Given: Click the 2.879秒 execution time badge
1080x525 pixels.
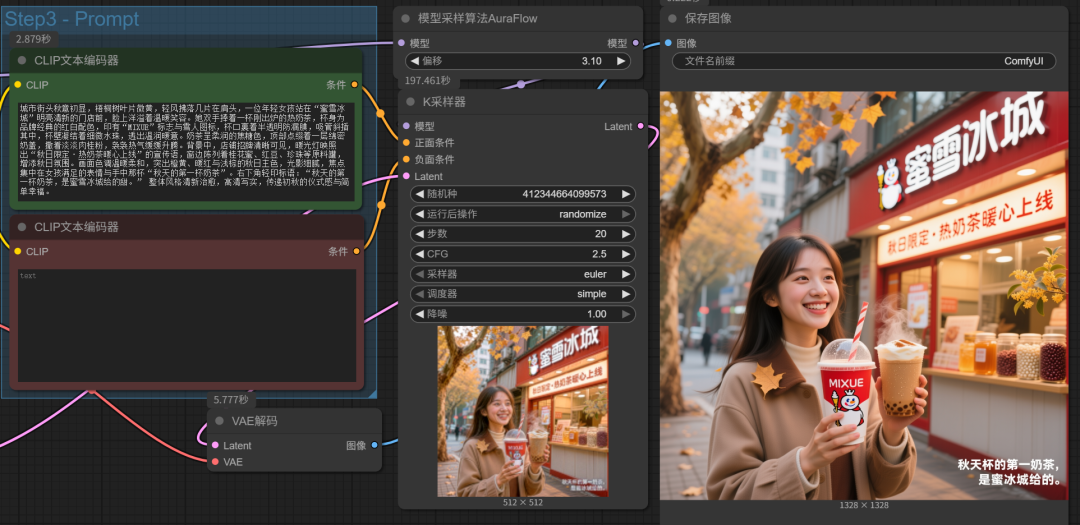Looking at the screenshot, I should [33, 39].
